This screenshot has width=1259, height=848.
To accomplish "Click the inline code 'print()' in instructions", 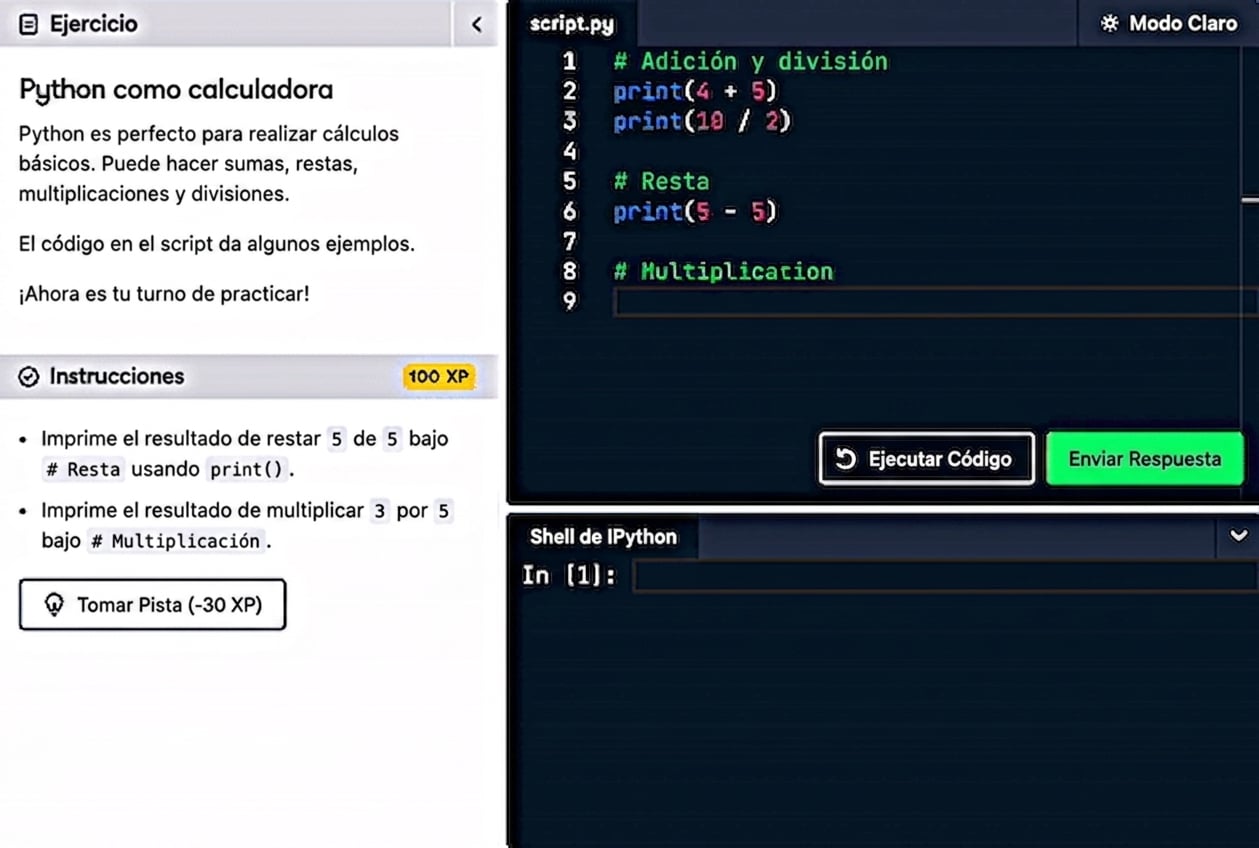I will point(247,469).
